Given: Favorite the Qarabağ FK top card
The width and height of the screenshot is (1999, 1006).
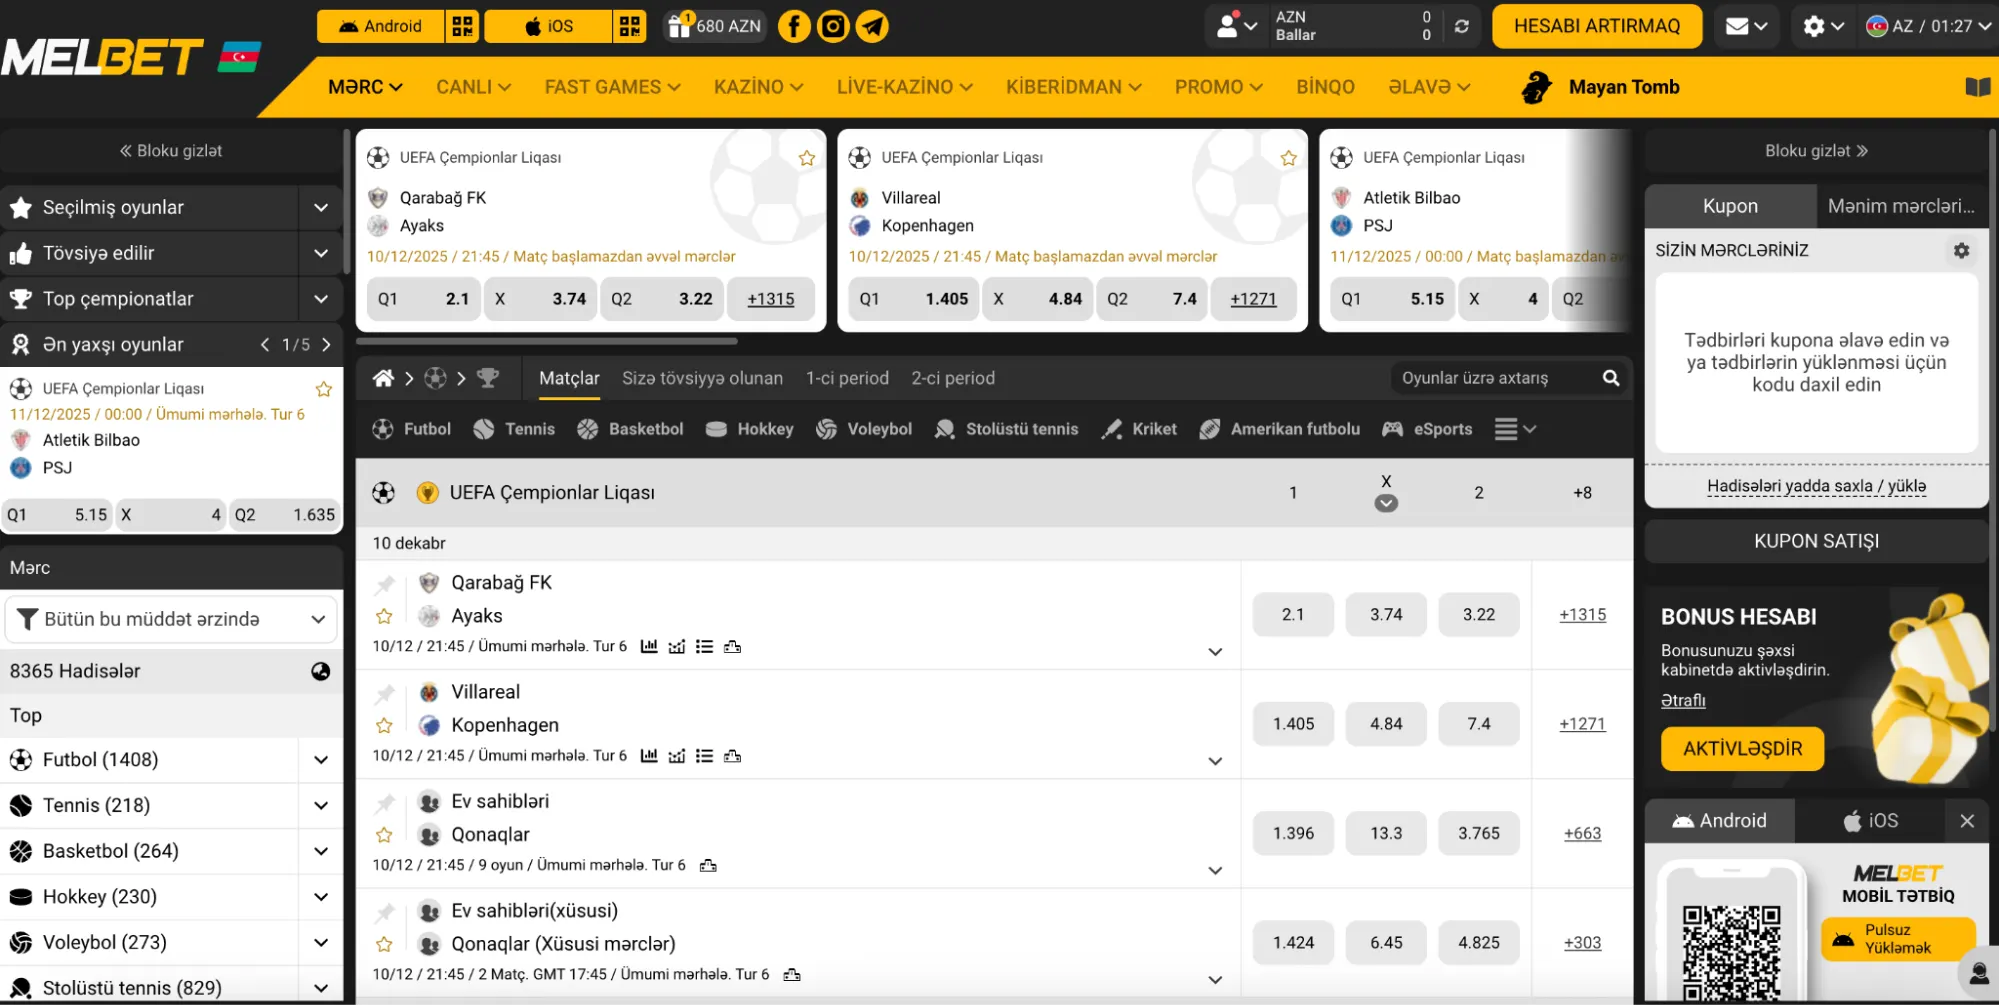Looking at the screenshot, I should coord(807,158).
